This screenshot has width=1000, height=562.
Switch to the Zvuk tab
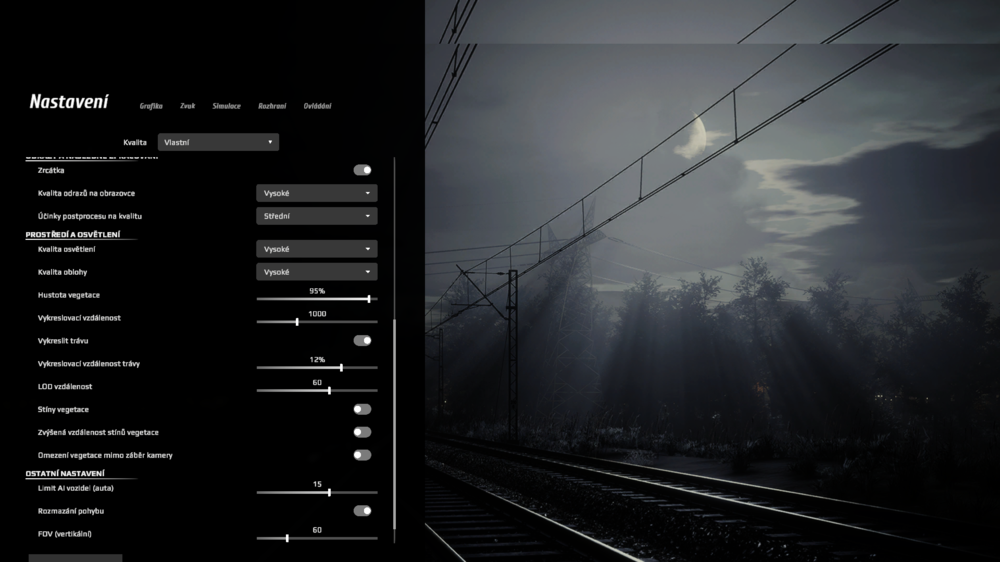[188, 106]
